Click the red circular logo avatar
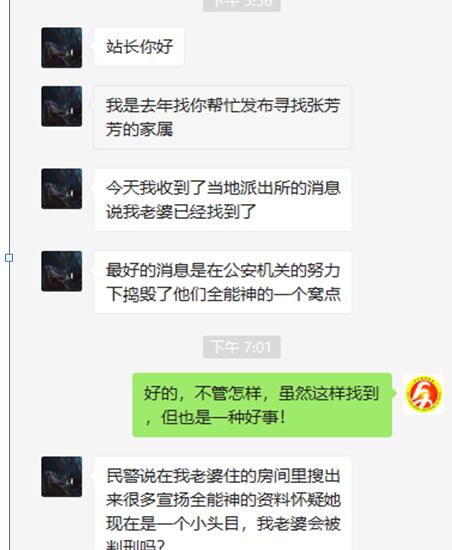The image size is (452, 550). [x=423, y=394]
